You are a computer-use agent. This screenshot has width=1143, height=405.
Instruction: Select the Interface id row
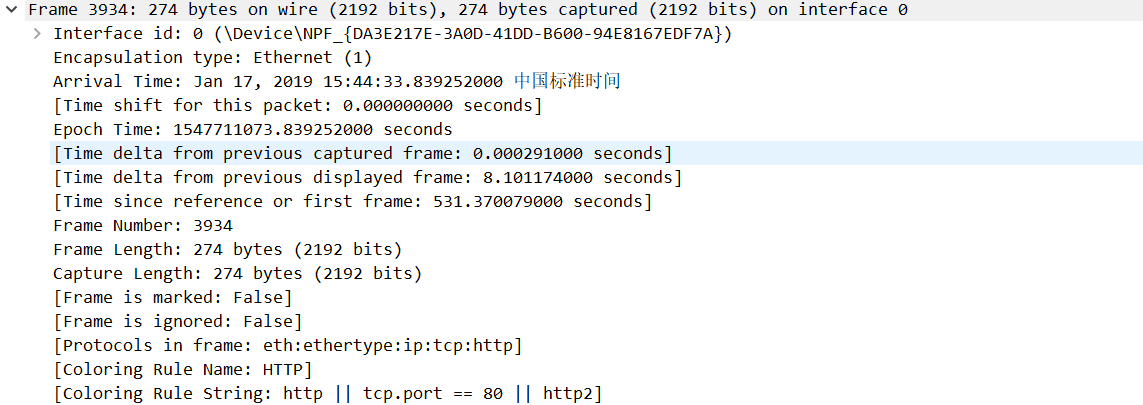(x=392, y=34)
